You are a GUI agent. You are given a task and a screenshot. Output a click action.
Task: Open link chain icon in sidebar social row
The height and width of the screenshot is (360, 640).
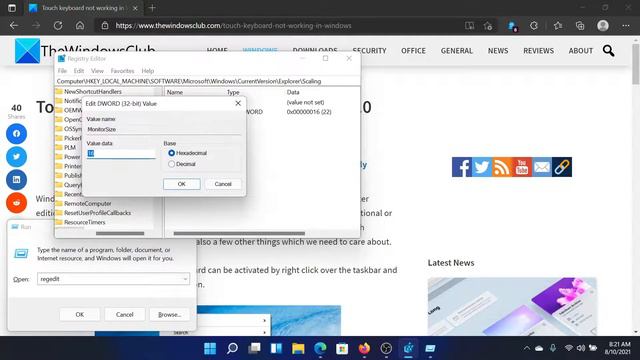(562, 167)
